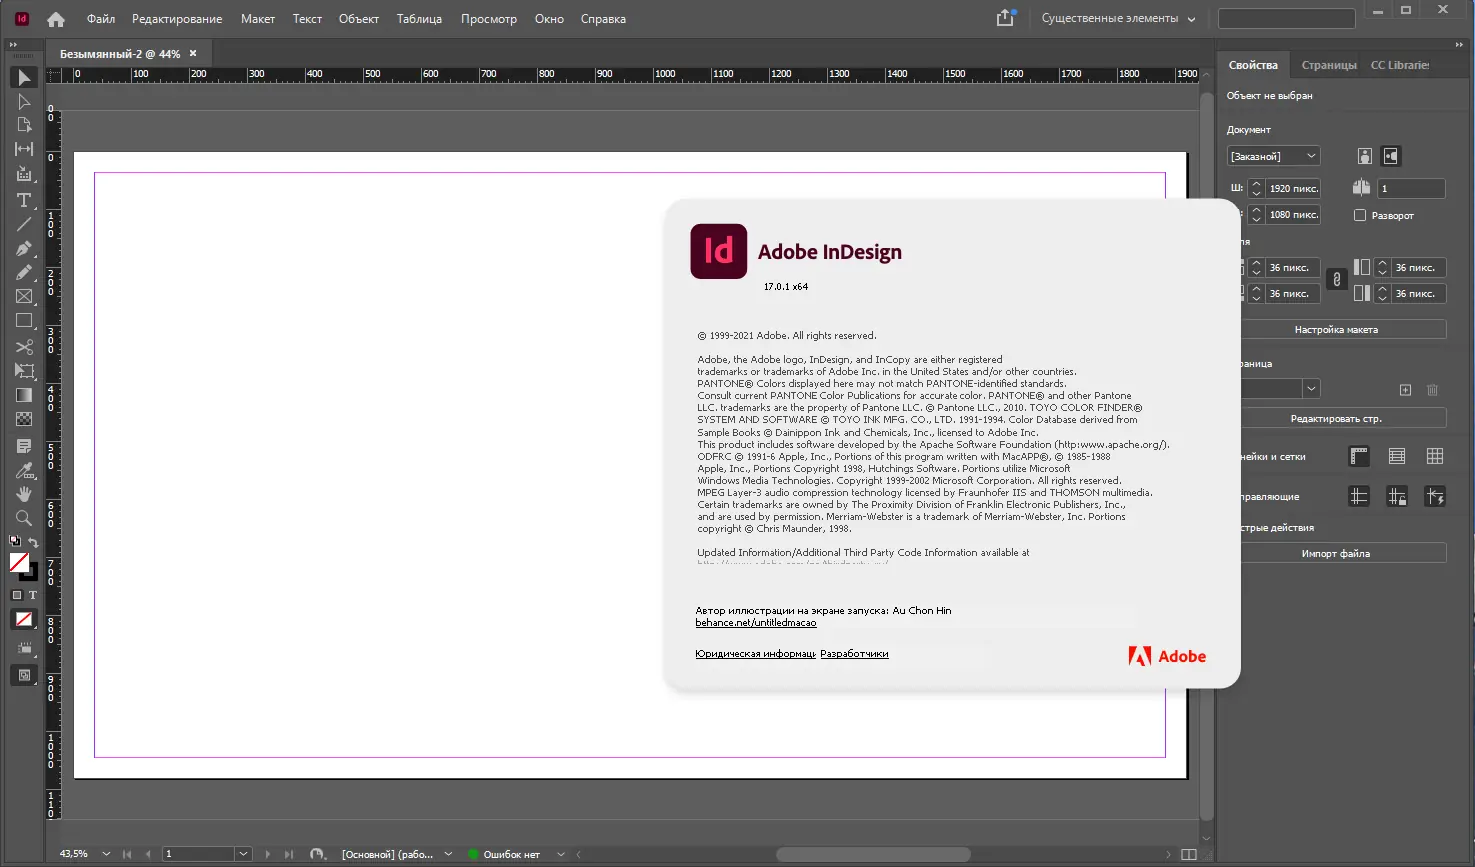
Task: Switch to the Страницы tab
Action: 1329,64
